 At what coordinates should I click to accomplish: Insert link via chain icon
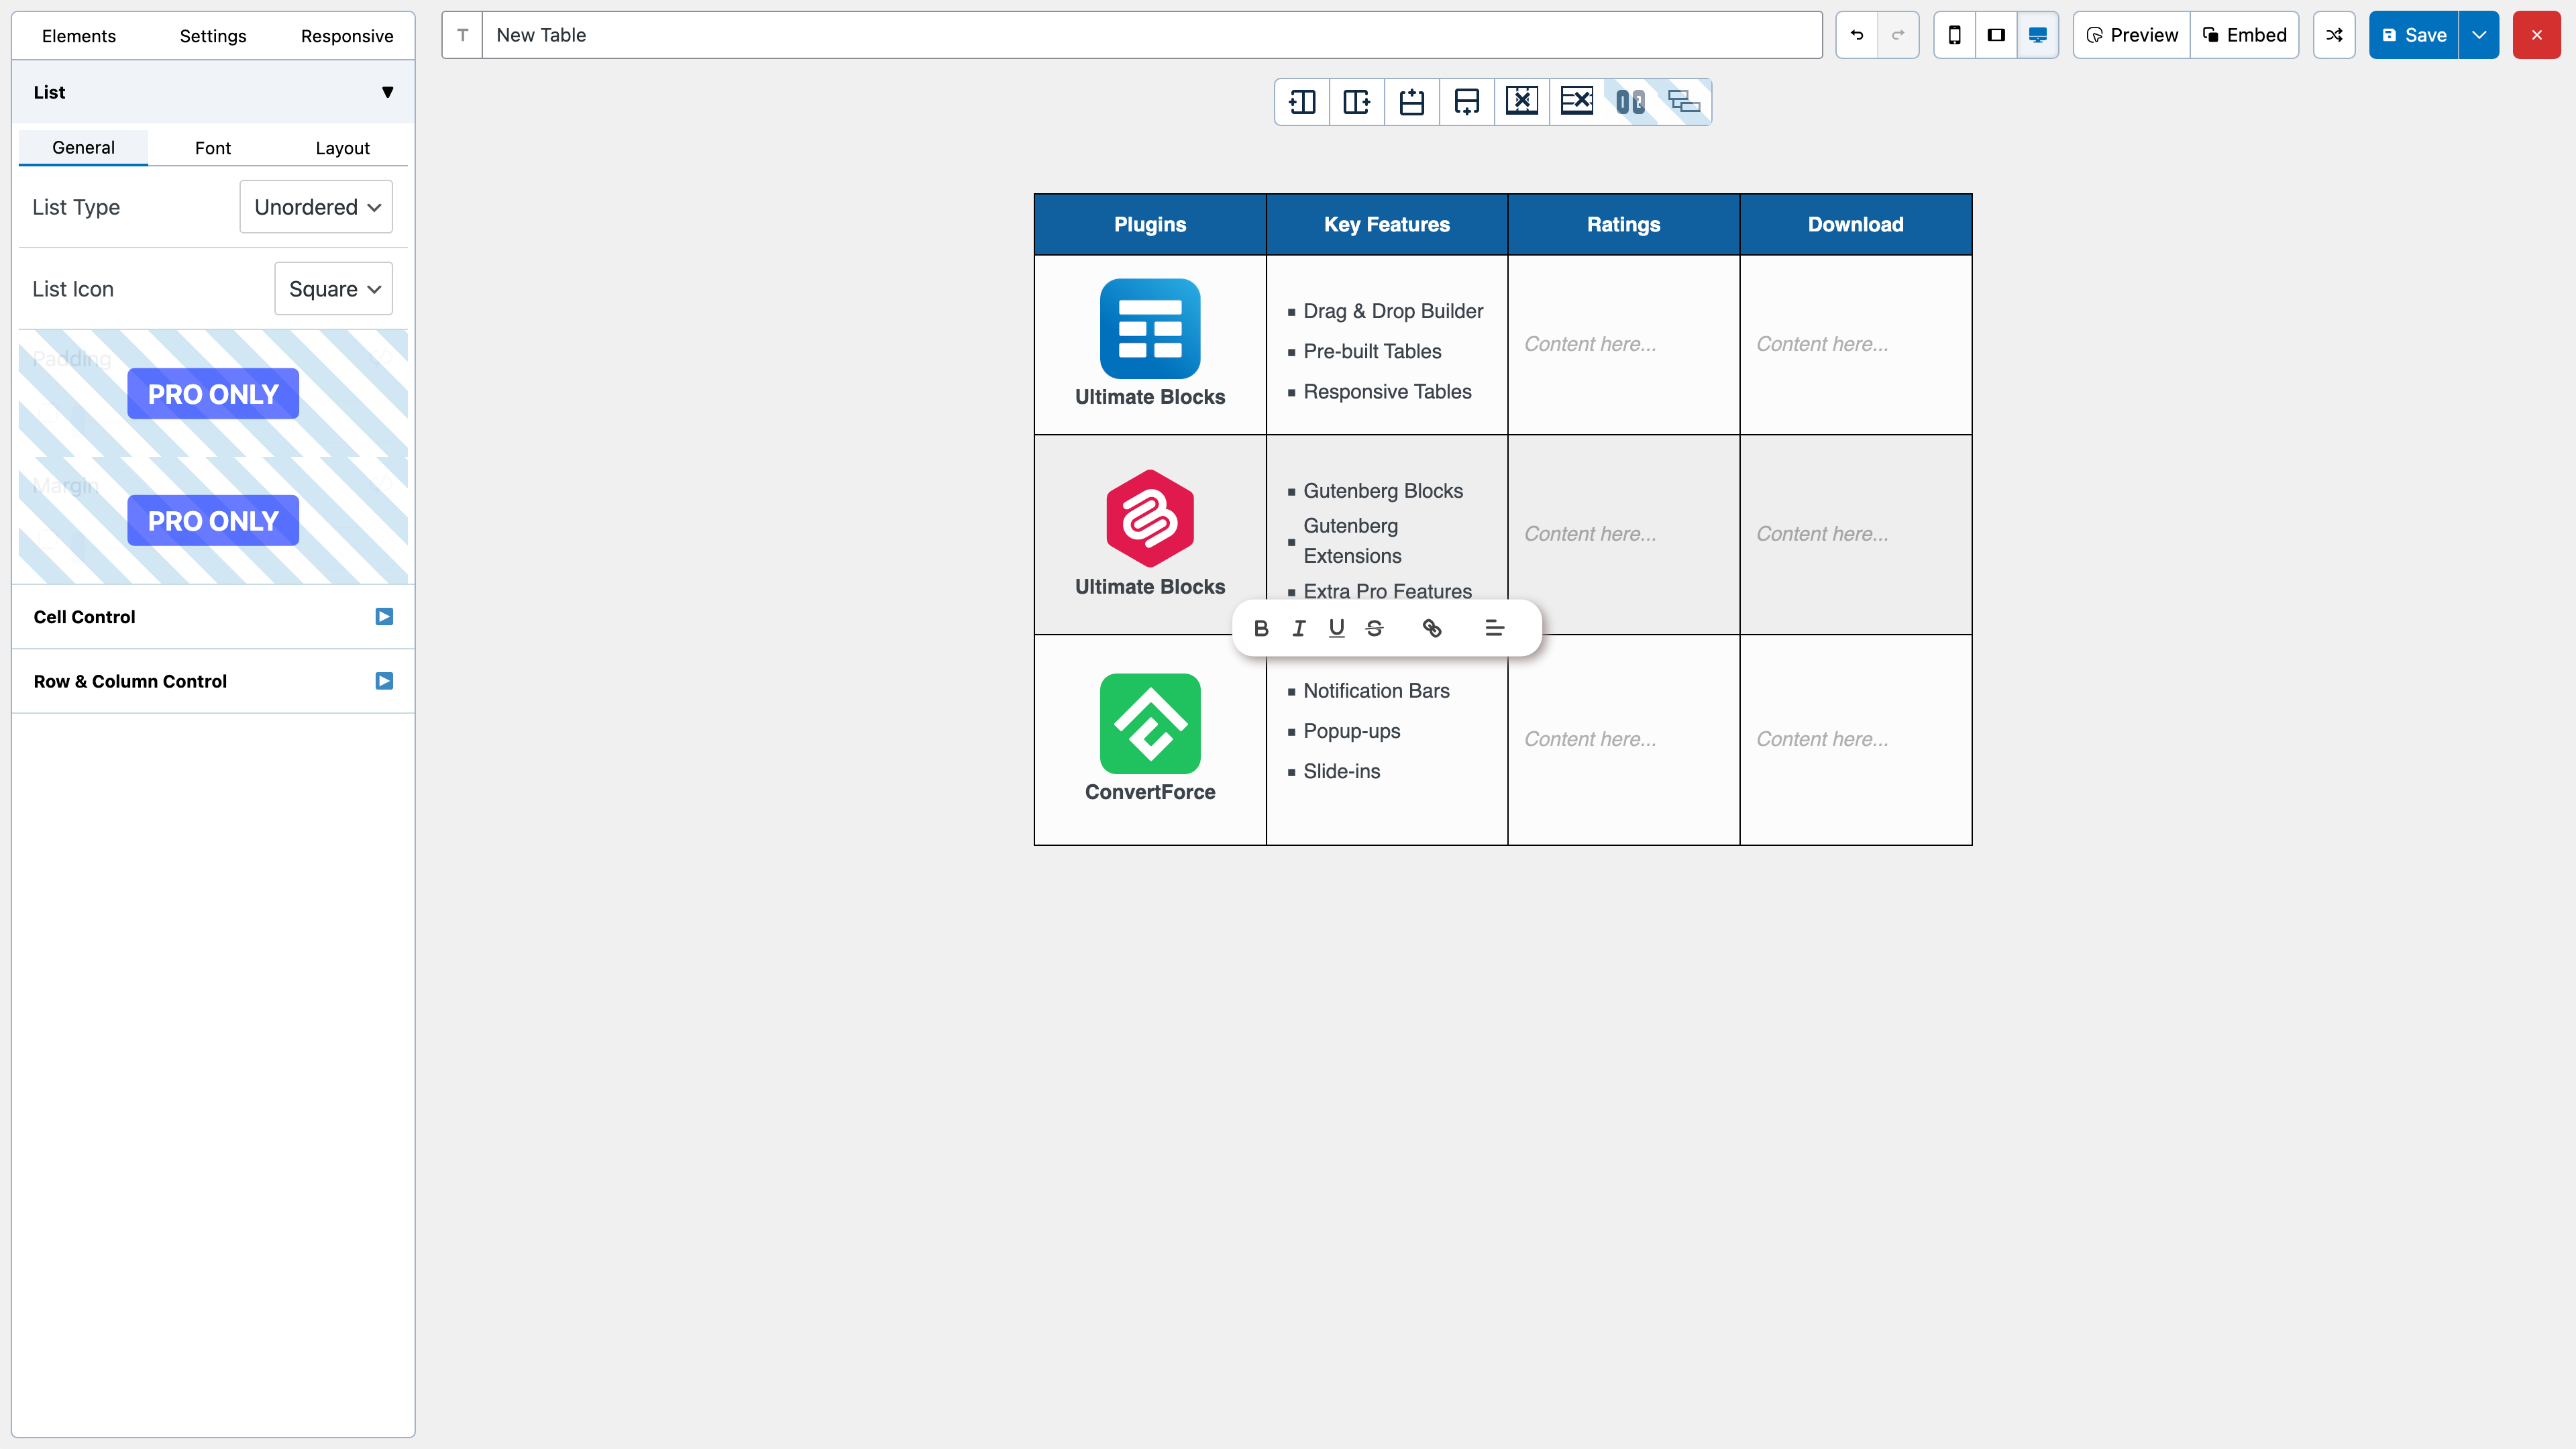tap(1432, 628)
